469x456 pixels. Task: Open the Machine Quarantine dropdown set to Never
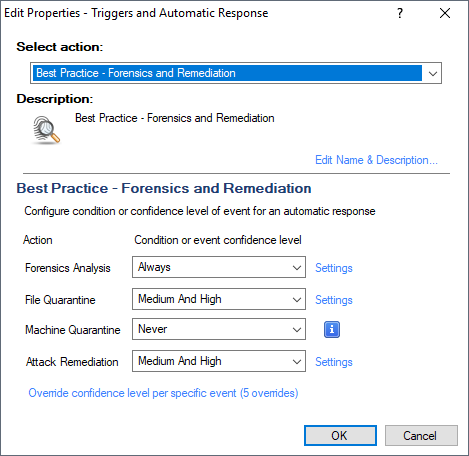point(219,329)
